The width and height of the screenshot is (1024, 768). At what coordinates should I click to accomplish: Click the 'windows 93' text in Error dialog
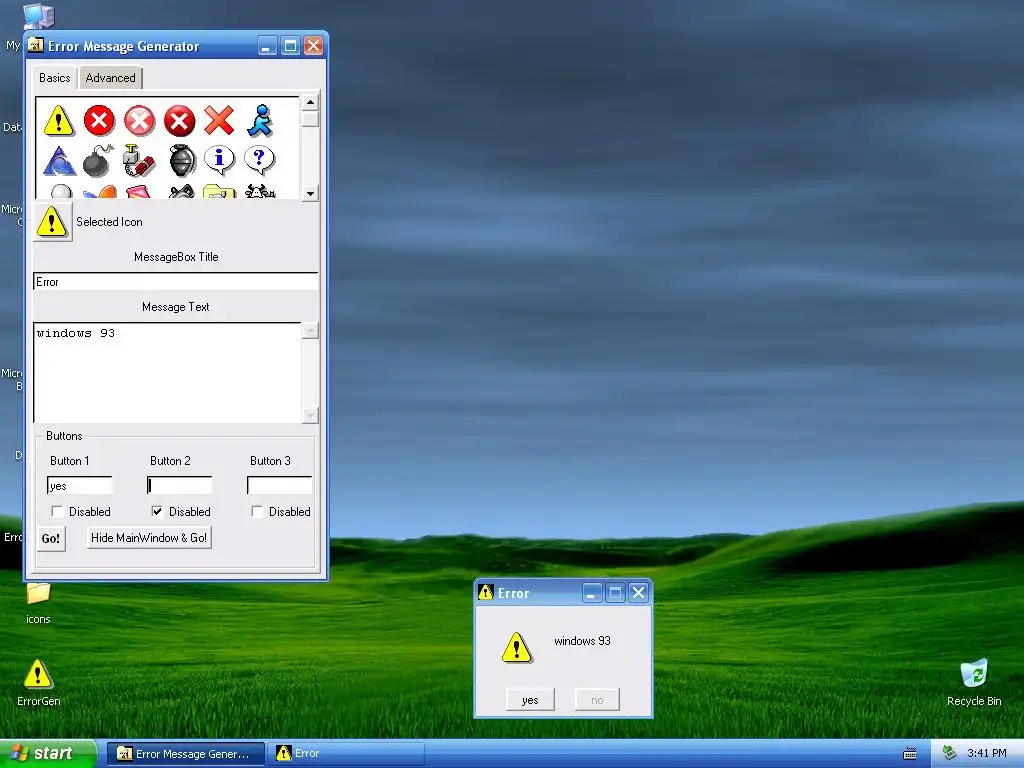[x=583, y=641]
